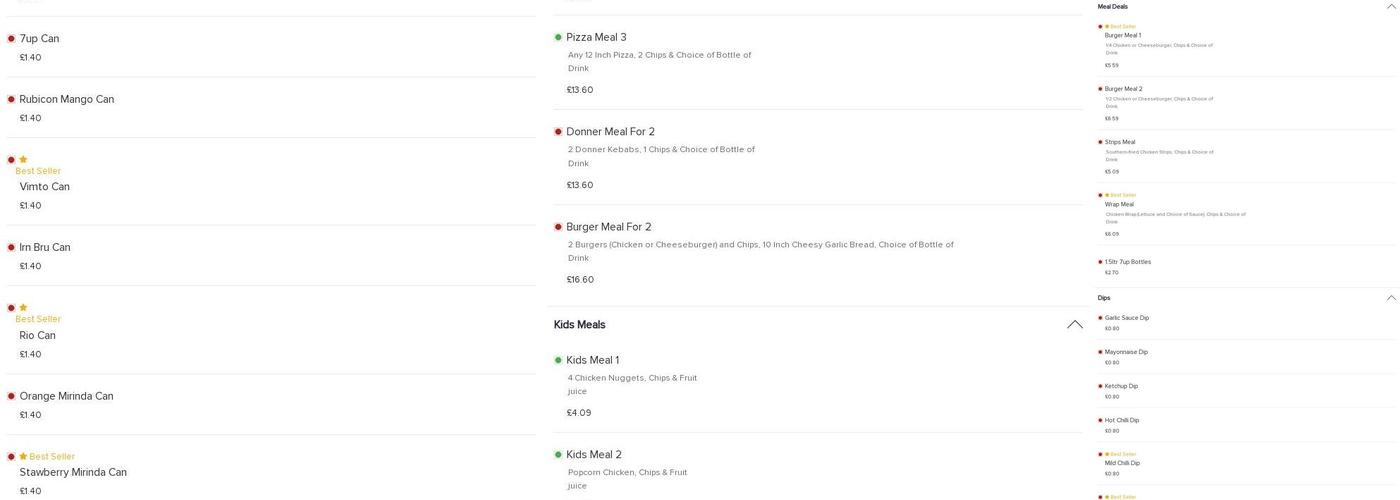
Task: Click the star icon next to Stawberry Mirinda Can
Action: [x=23, y=457]
